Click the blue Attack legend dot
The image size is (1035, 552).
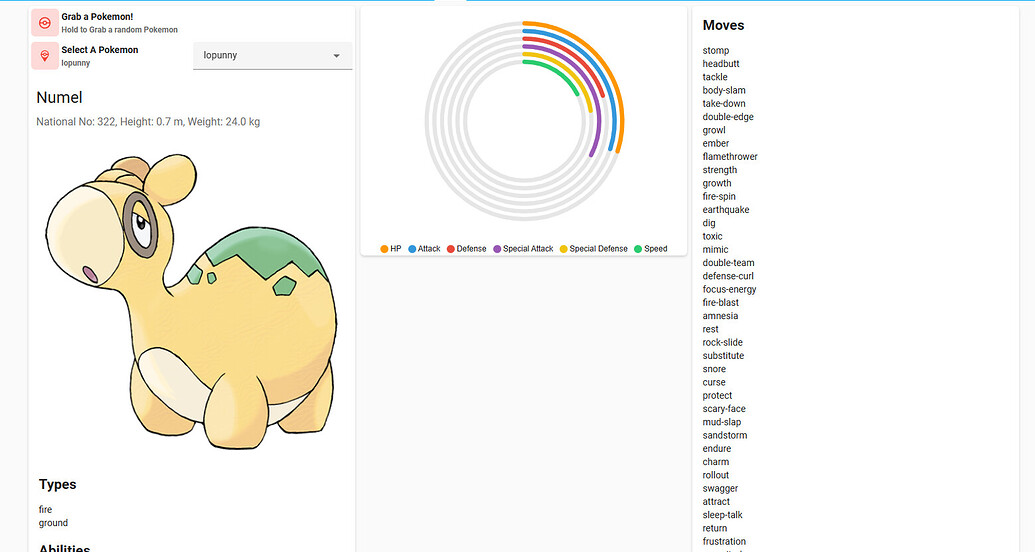pyautogui.click(x=412, y=249)
